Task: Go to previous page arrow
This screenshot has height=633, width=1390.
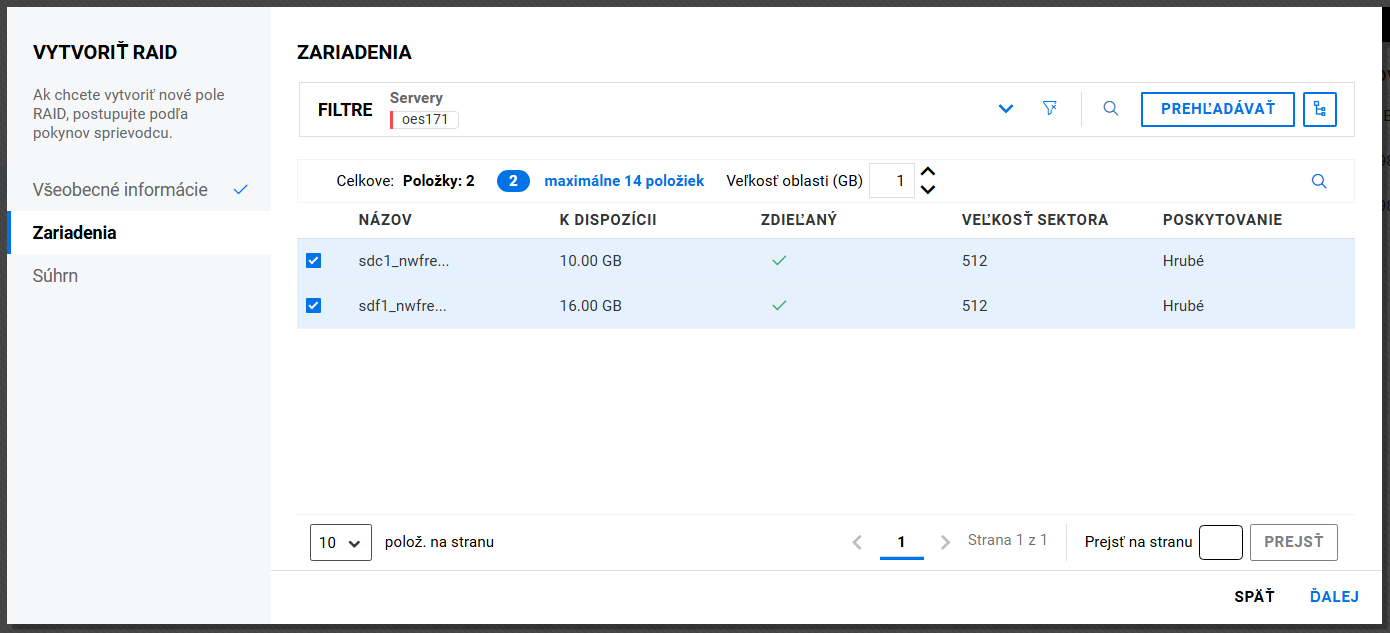Action: [857, 542]
